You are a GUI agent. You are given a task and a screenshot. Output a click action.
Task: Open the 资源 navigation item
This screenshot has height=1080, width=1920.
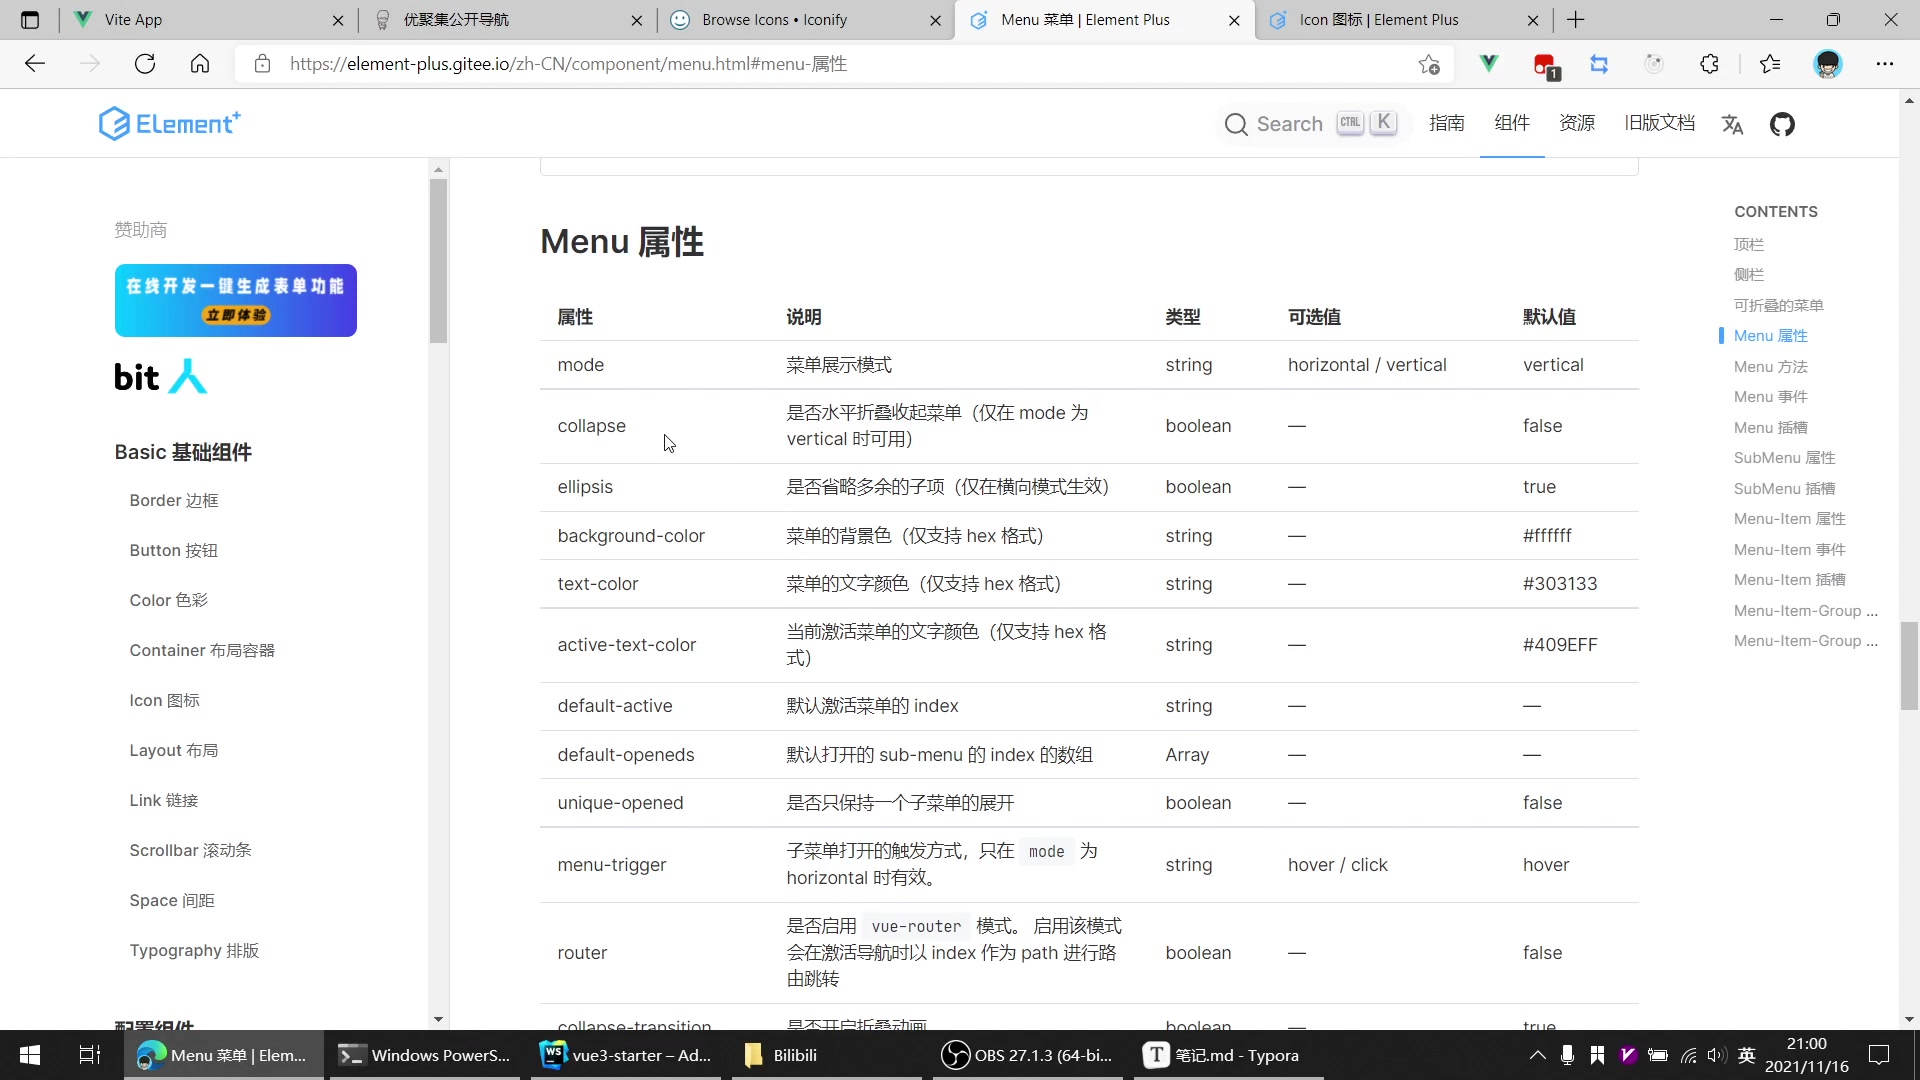point(1576,123)
